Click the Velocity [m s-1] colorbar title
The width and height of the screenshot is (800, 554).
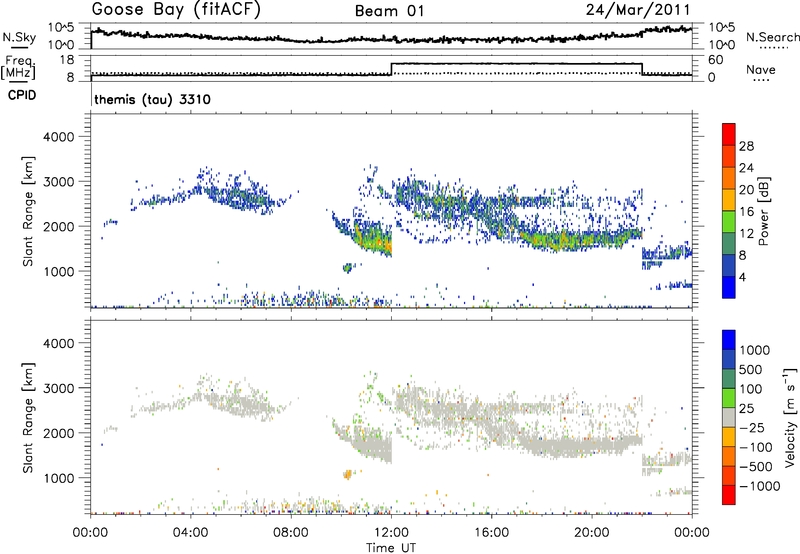[x=790, y=417]
